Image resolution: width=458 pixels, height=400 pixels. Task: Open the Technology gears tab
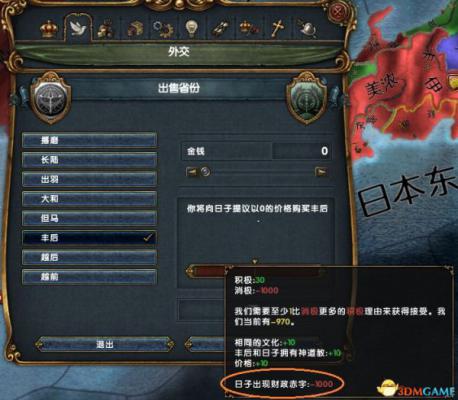tap(163, 29)
